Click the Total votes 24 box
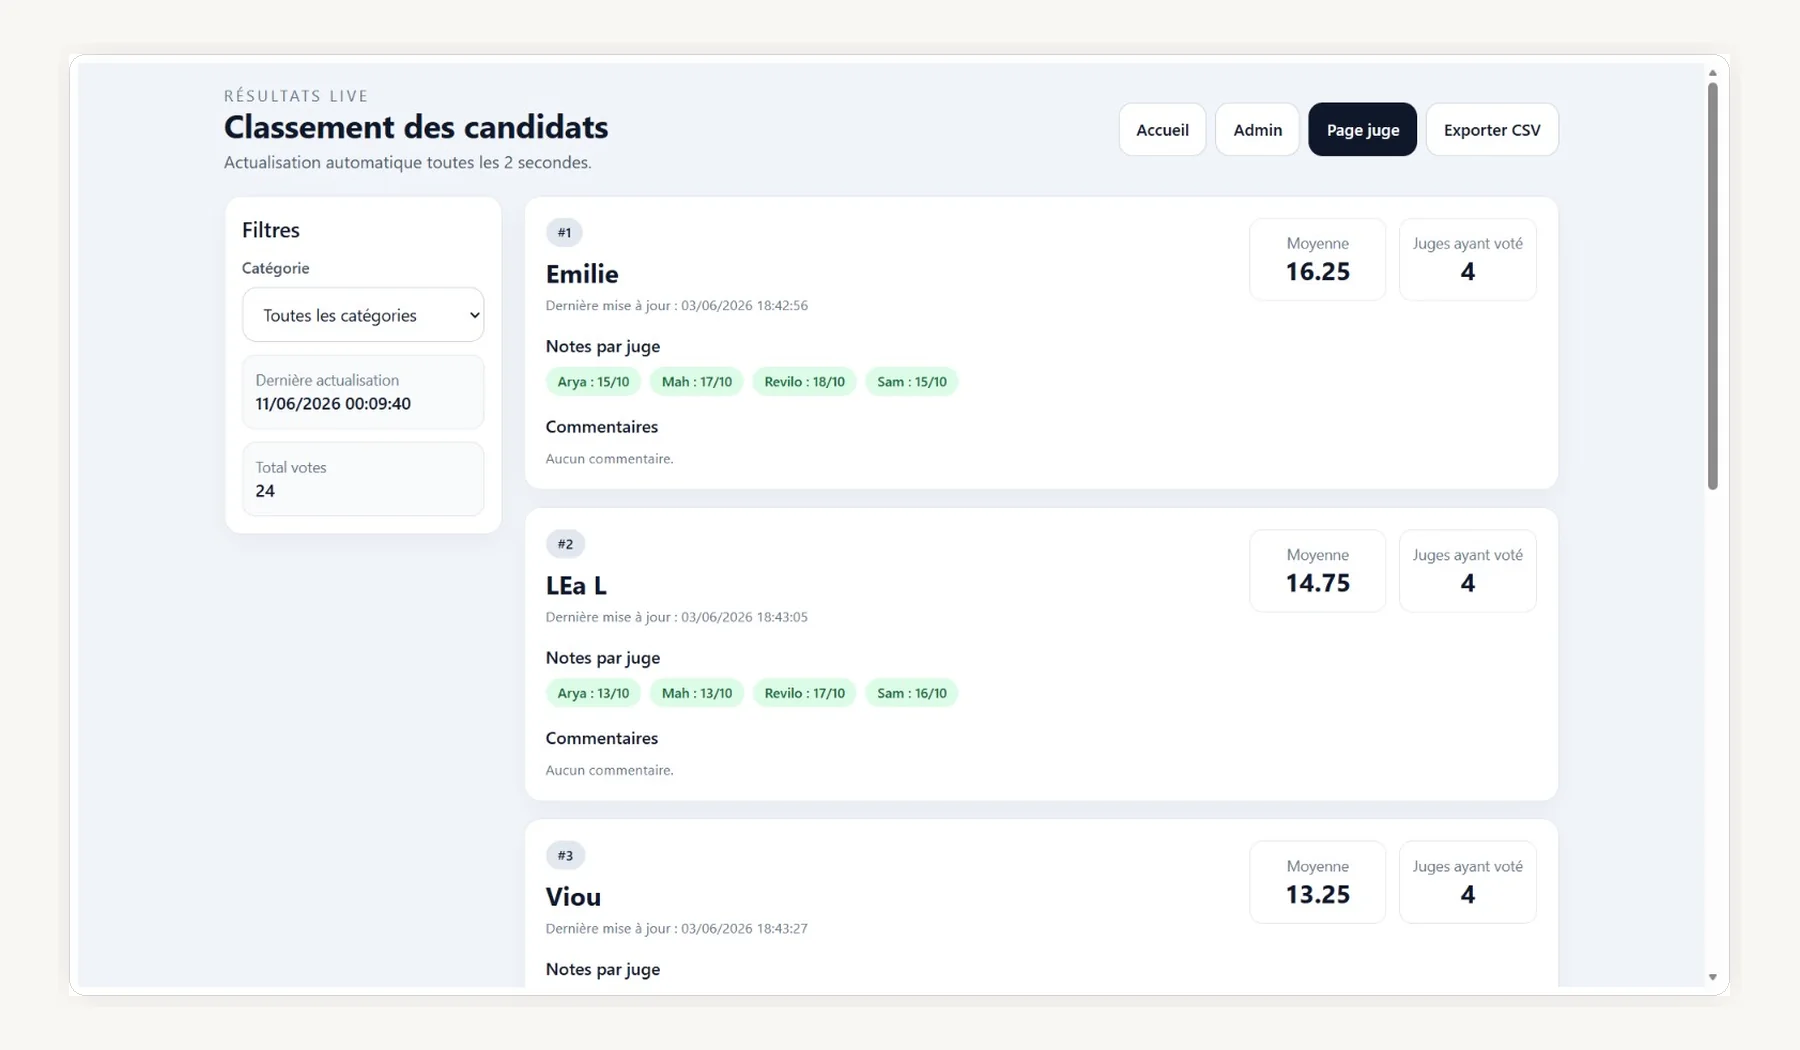This screenshot has height=1050, width=1800. click(x=363, y=479)
